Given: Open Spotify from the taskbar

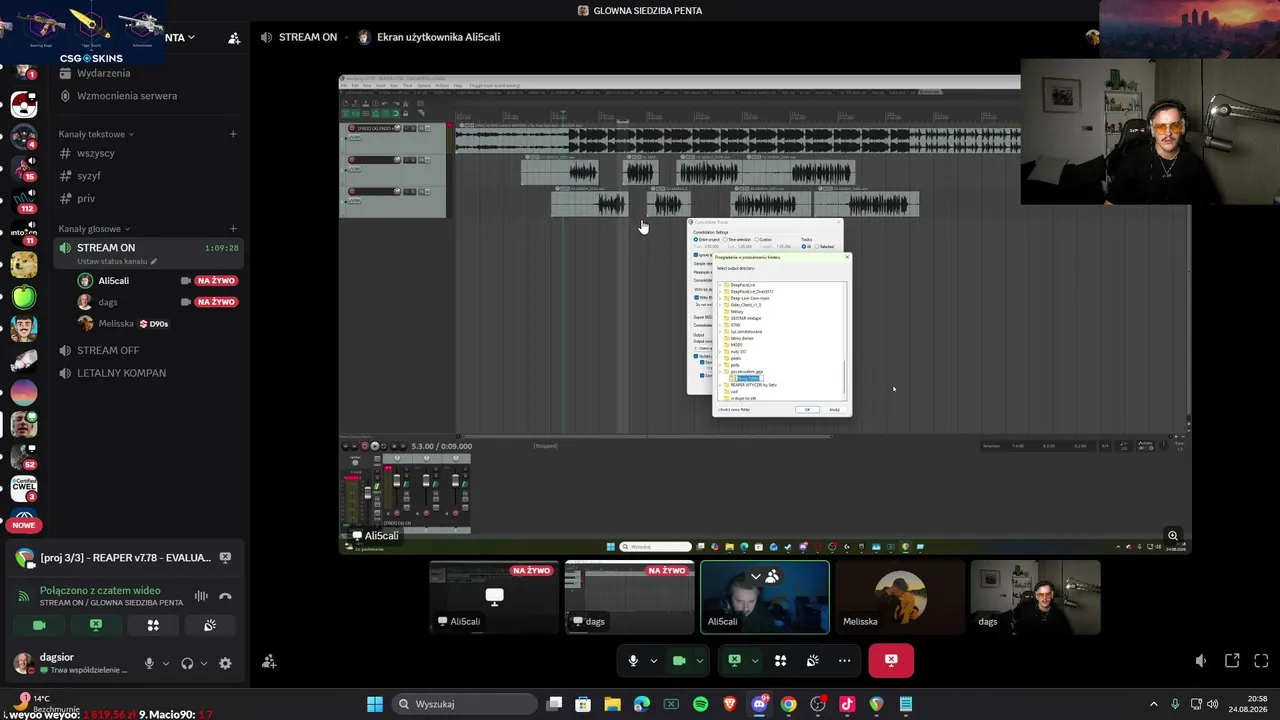Looking at the screenshot, I should point(700,704).
